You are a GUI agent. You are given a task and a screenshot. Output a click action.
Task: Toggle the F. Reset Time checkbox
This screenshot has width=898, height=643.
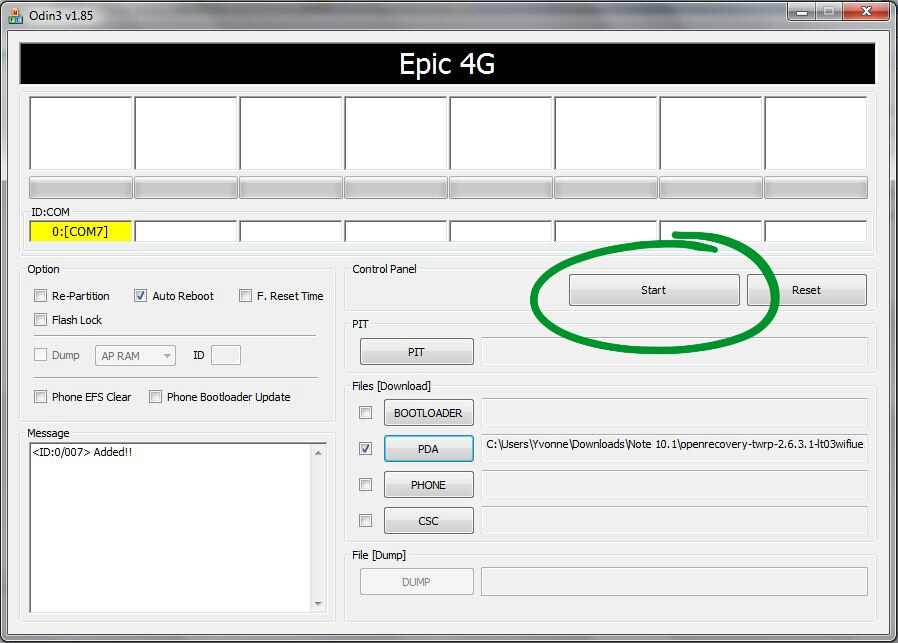(x=245, y=295)
